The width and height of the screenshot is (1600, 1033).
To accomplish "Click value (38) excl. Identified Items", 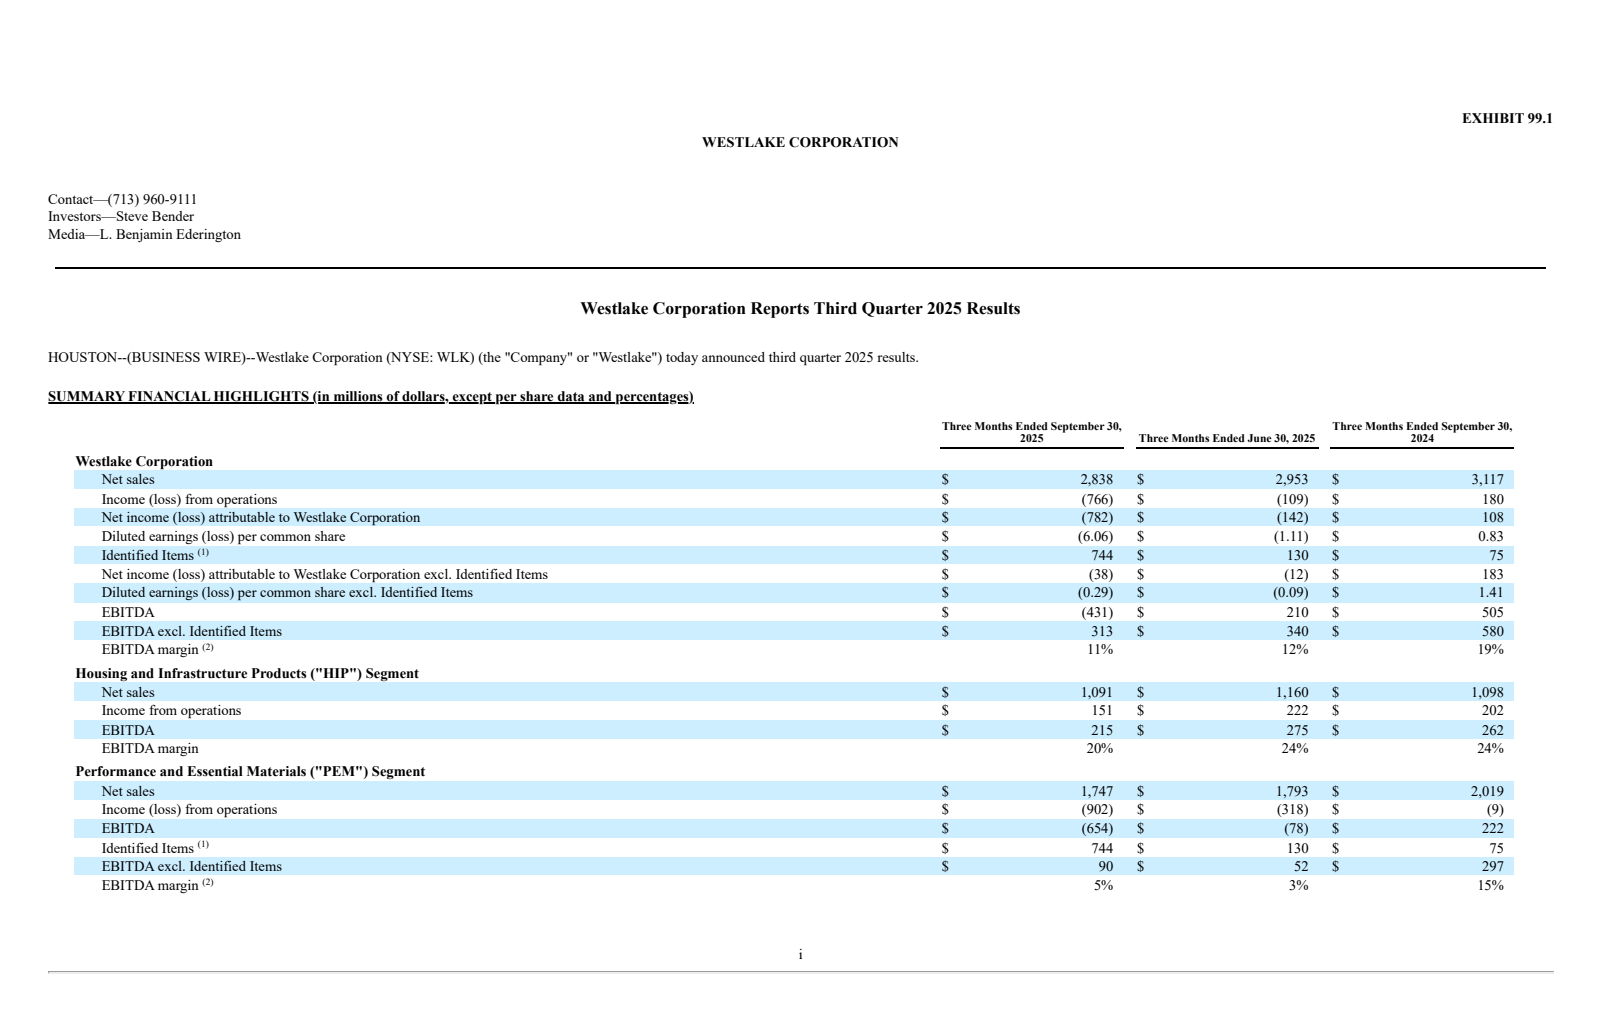I will click(1100, 574).
